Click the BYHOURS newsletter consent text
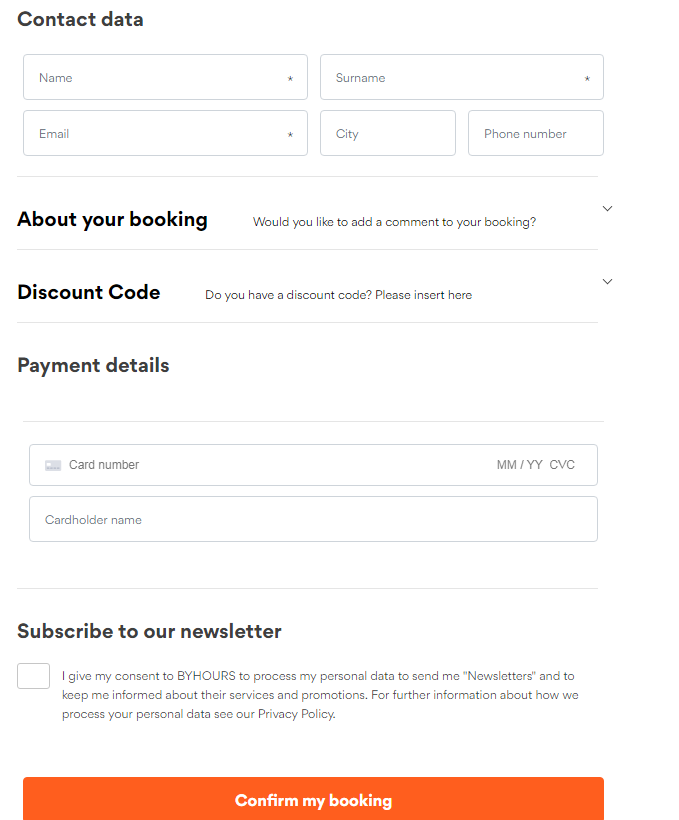This screenshot has width=679, height=820. [x=318, y=695]
